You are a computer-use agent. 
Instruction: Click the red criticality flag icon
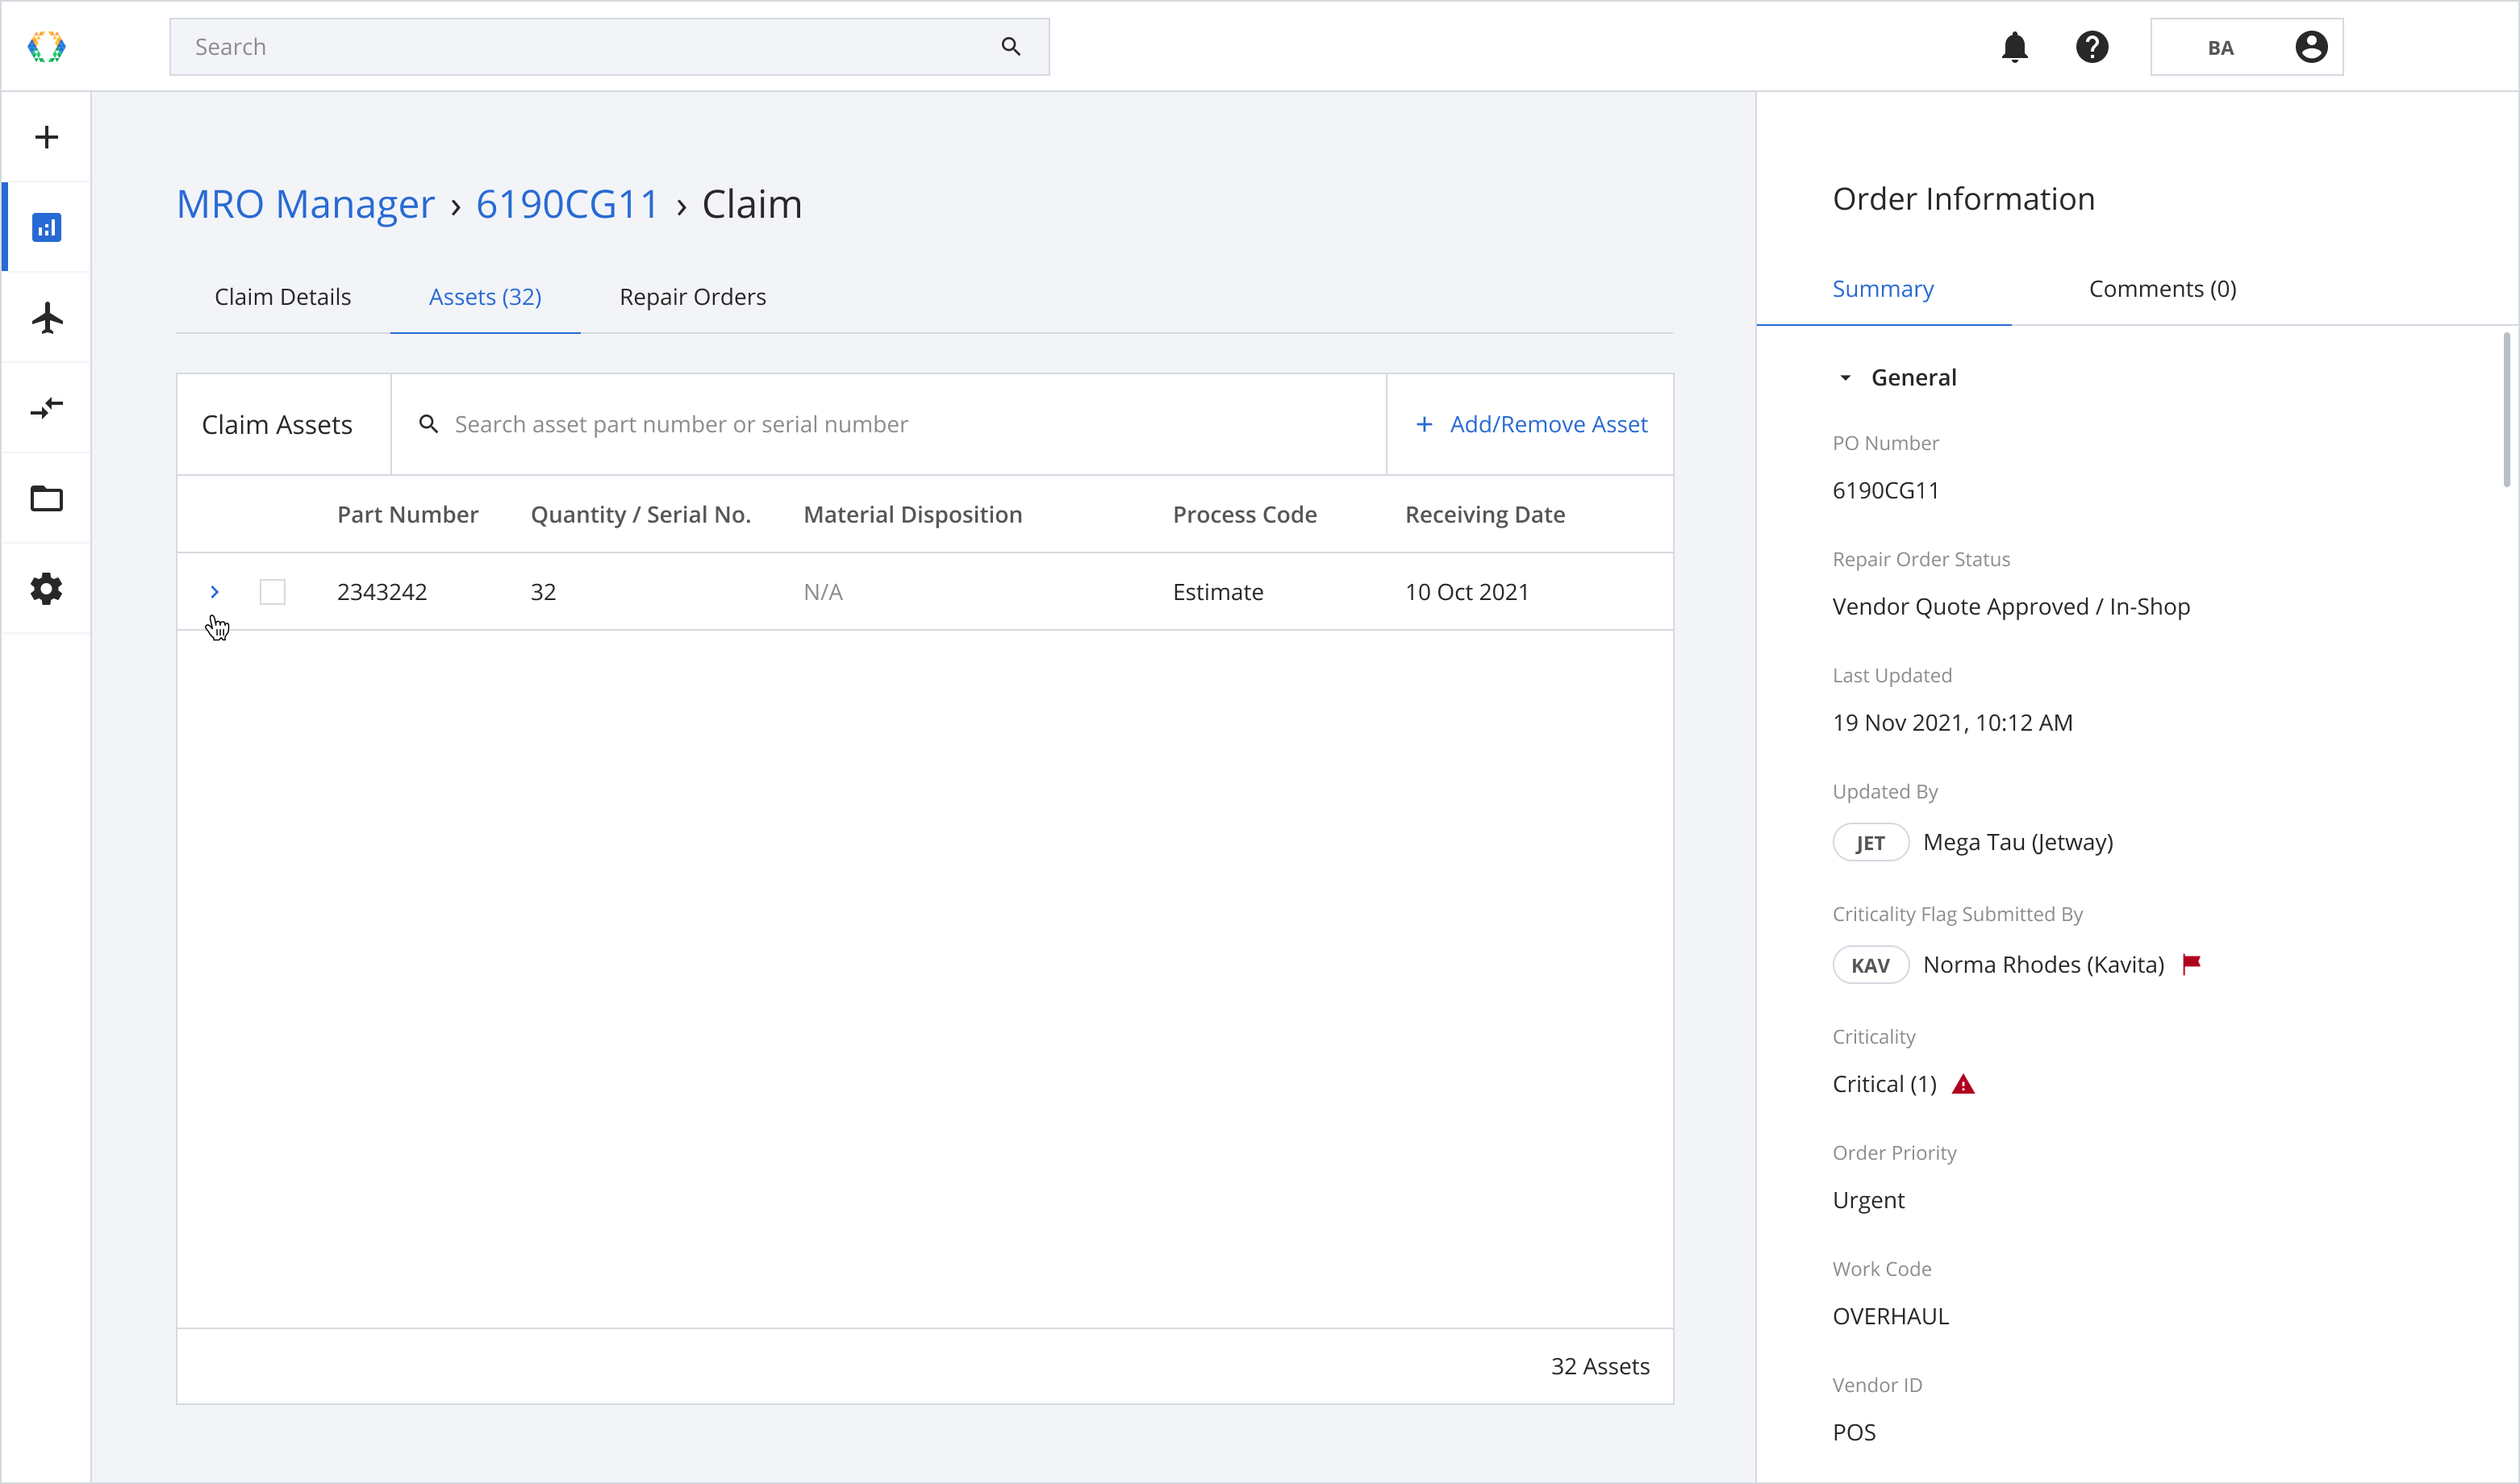[2192, 964]
